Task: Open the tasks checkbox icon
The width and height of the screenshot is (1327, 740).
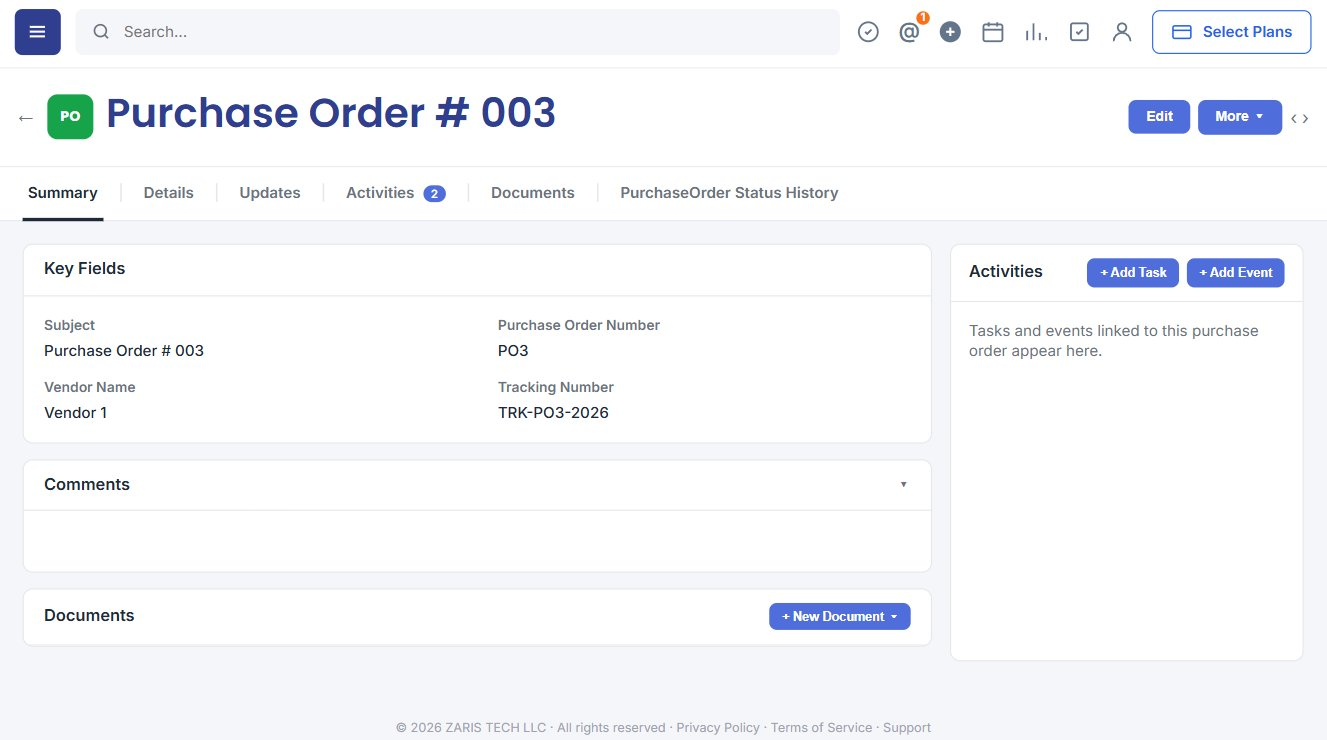Action: click(1079, 32)
